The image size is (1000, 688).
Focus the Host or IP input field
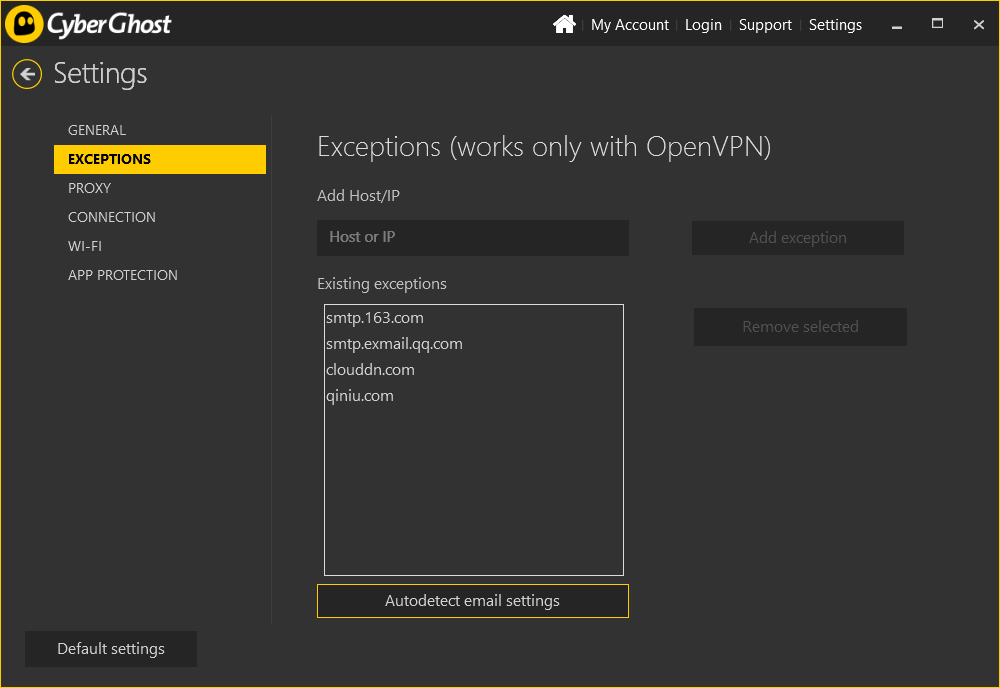click(473, 238)
